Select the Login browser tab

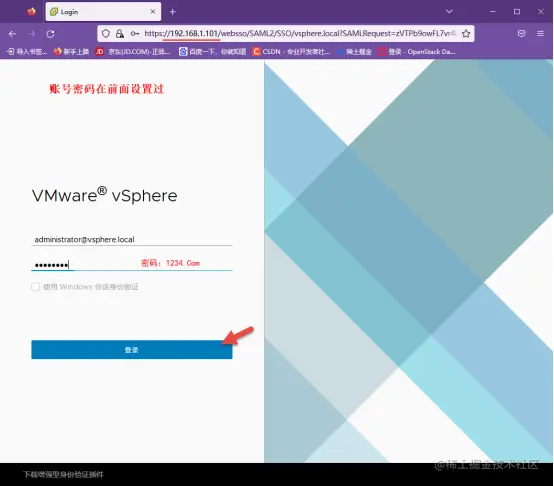(103, 12)
